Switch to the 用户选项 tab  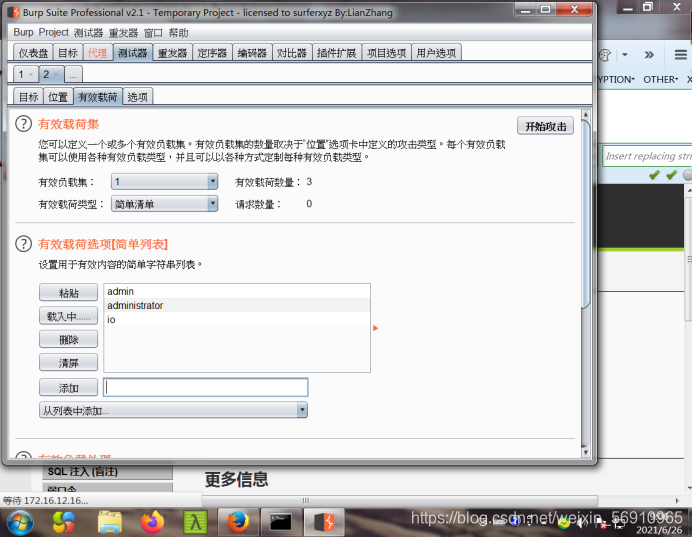point(436,53)
